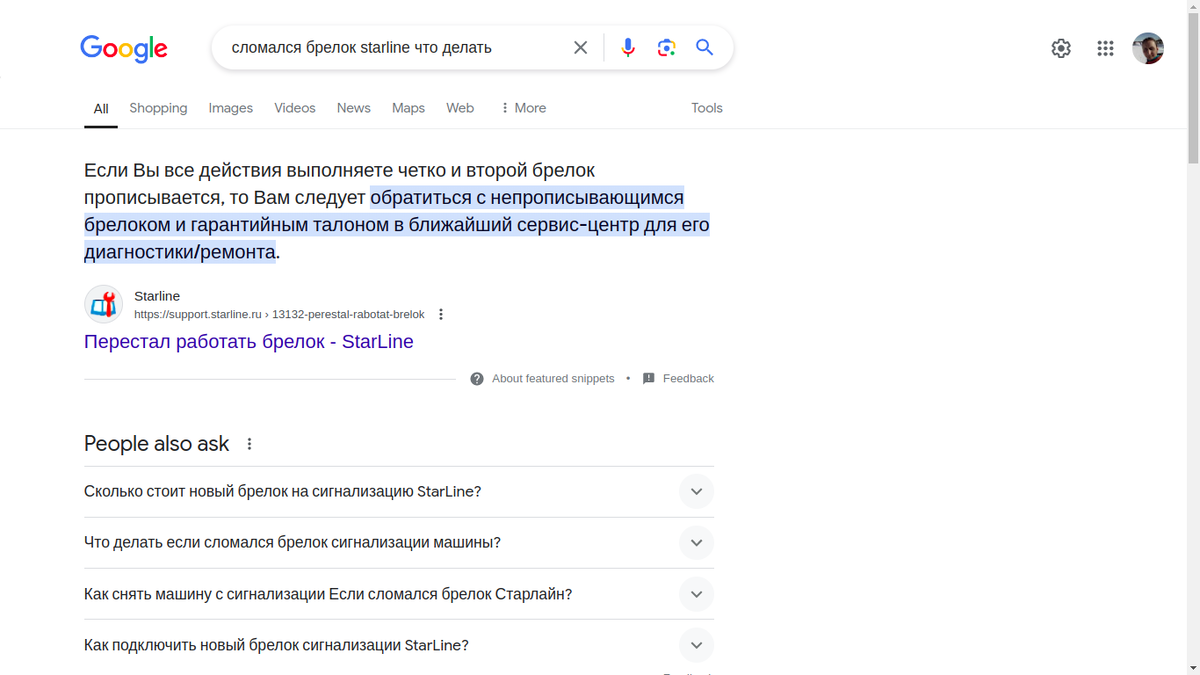
Task: Open 'Перестал работать брелок - StarLine' link
Action: coord(249,342)
